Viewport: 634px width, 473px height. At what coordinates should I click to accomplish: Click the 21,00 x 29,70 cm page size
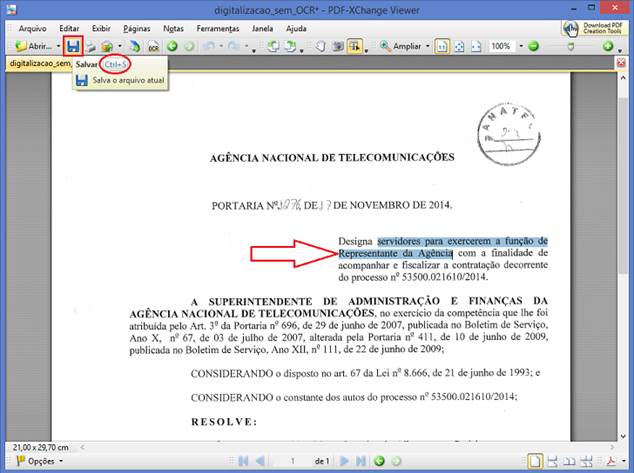(40, 448)
